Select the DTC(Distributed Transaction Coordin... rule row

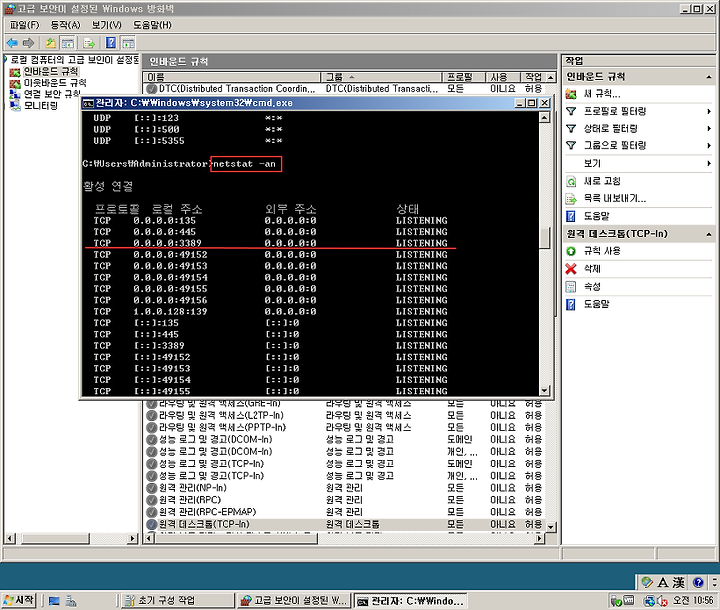(344, 88)
